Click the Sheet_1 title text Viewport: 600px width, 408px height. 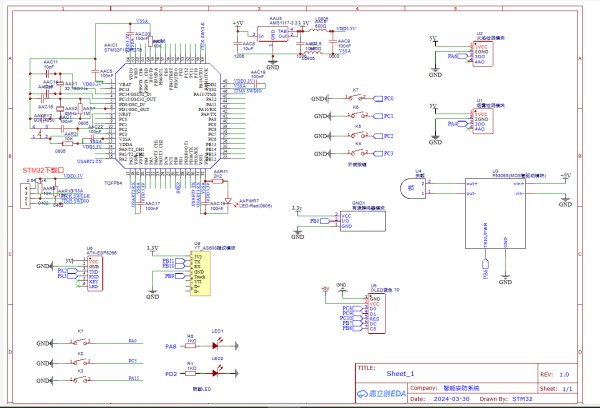(x=400, y=374)
